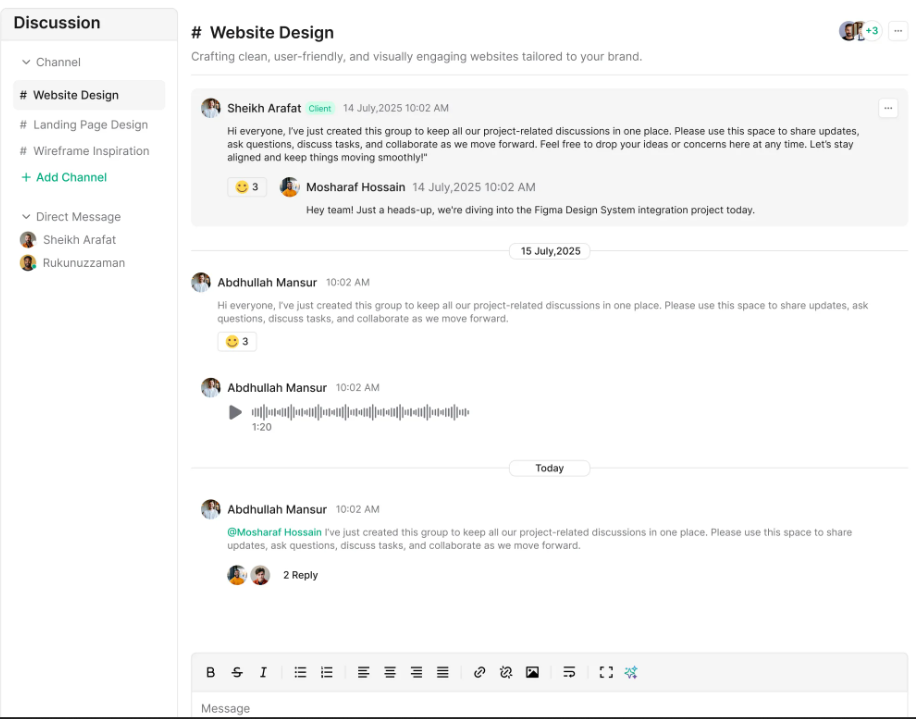
Task: Click the AI sparkle icon
Action: pyautogui.click(x=631, y=673)
